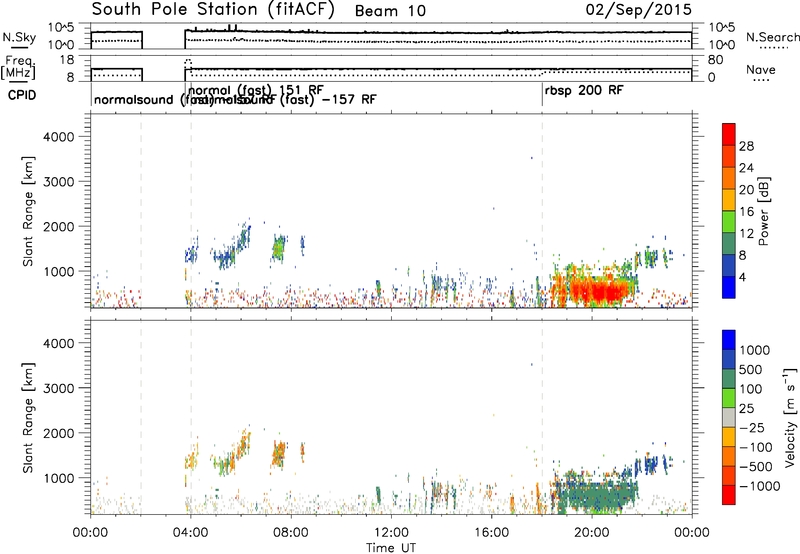Click the '20:00' time axis tick label

click(x=592, y=533)
